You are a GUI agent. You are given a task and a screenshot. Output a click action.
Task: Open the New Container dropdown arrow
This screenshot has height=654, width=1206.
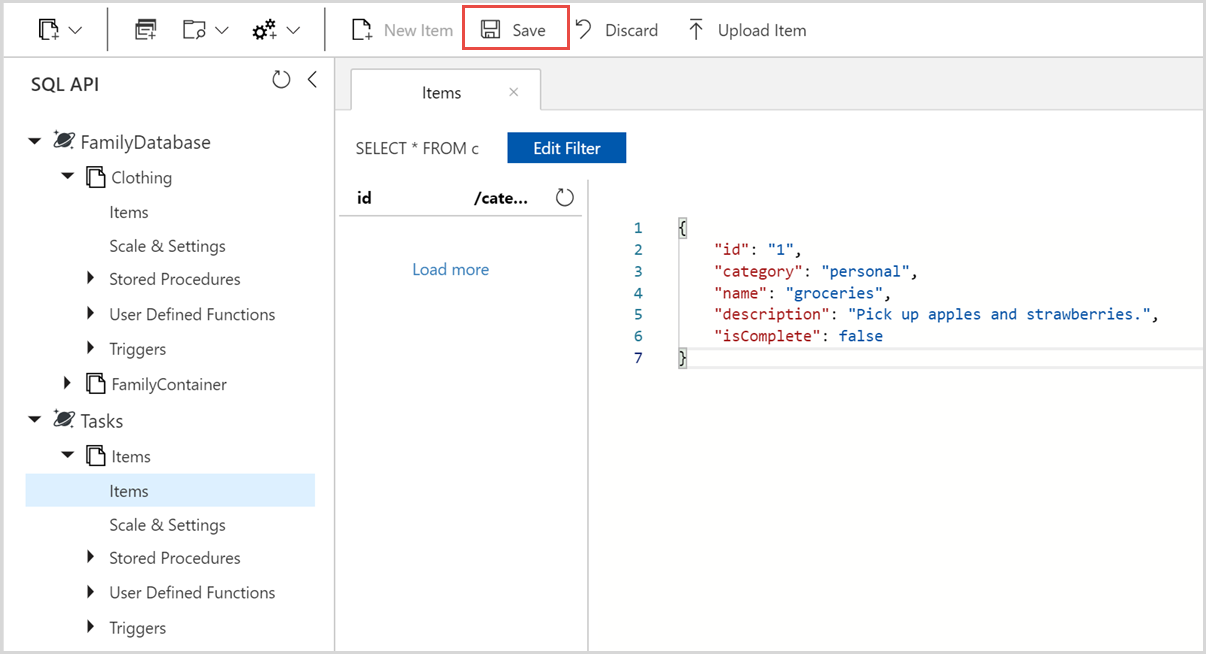click(76, 30)
